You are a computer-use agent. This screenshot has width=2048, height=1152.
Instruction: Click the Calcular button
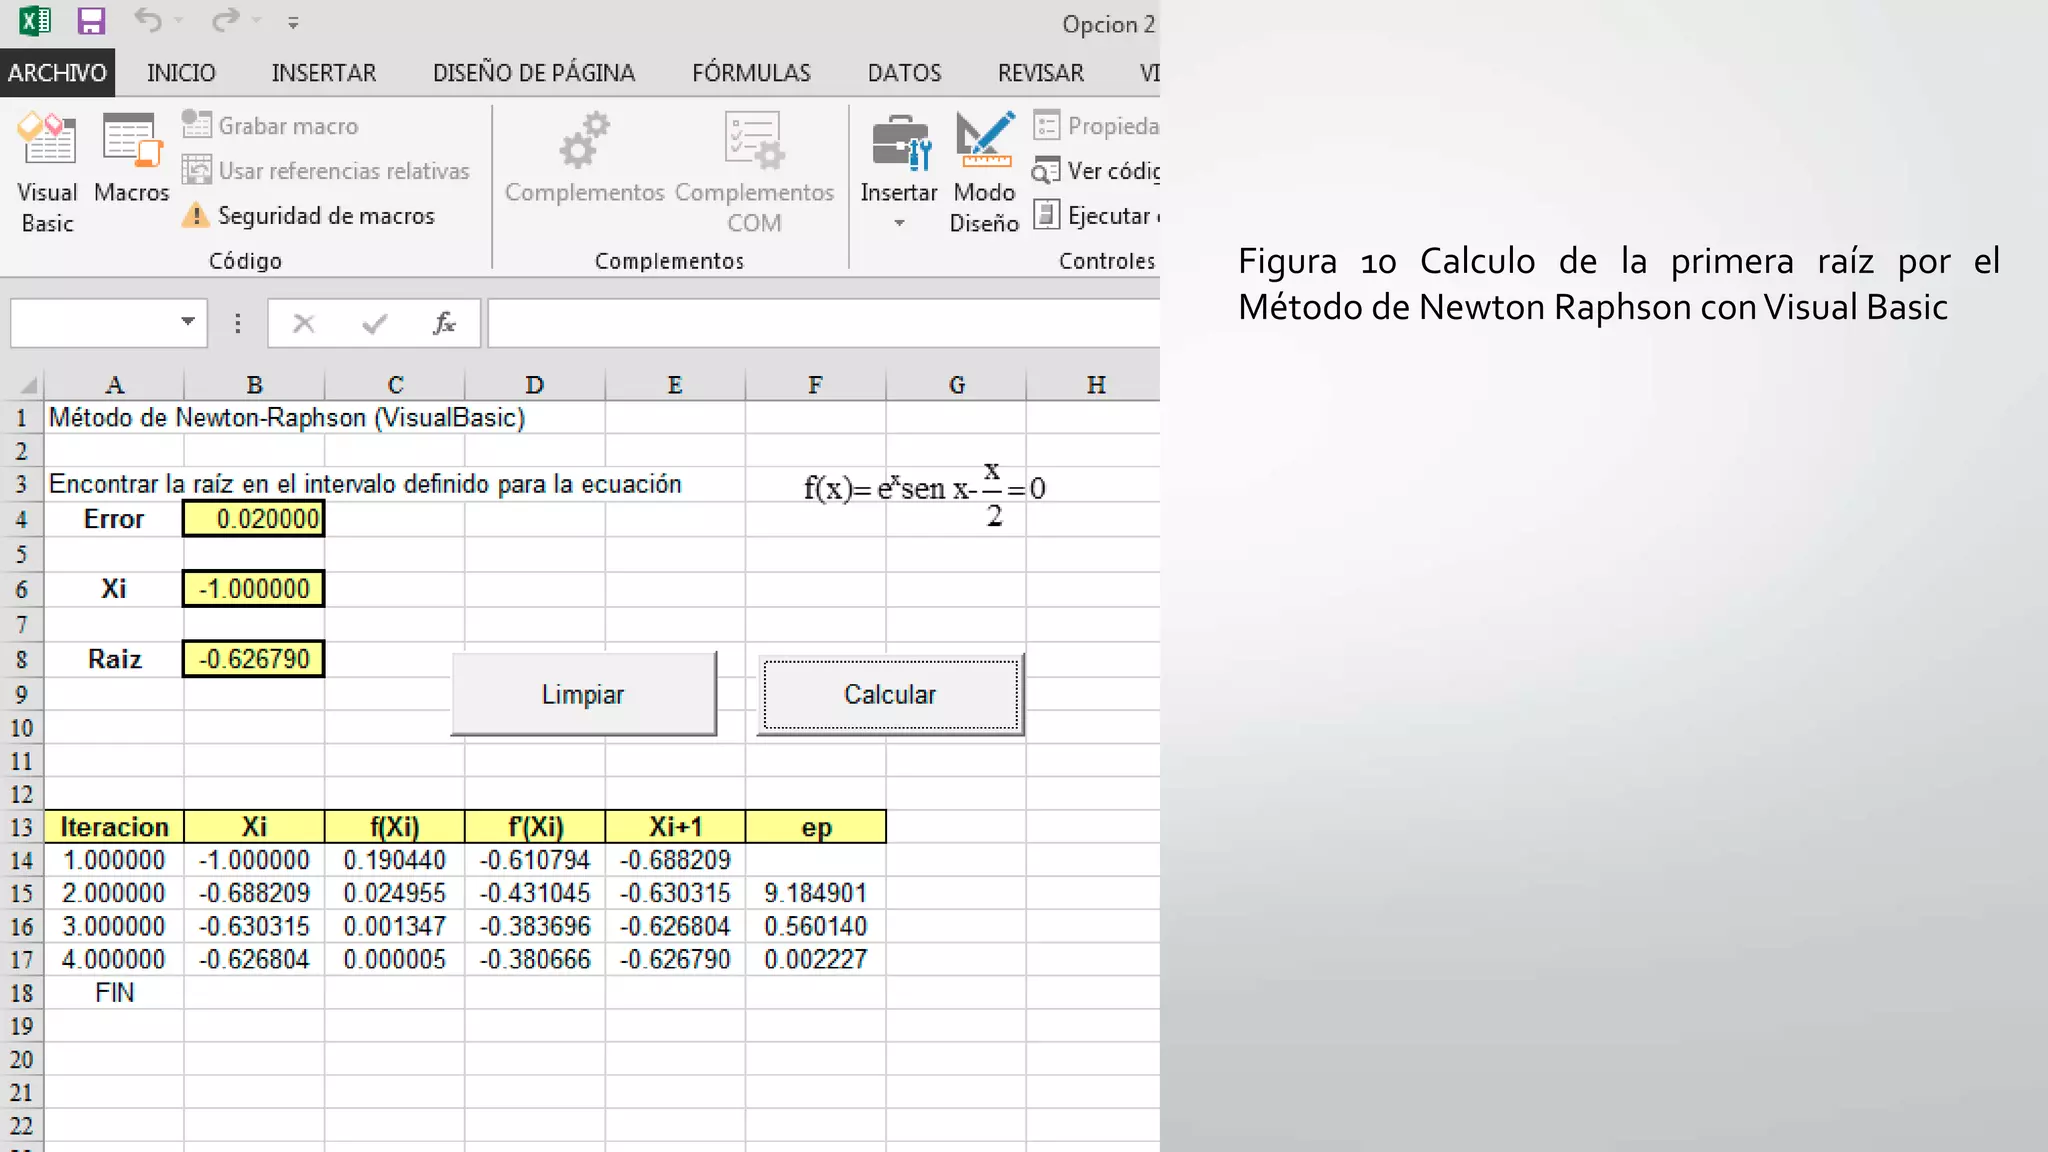tap(890, 694)
